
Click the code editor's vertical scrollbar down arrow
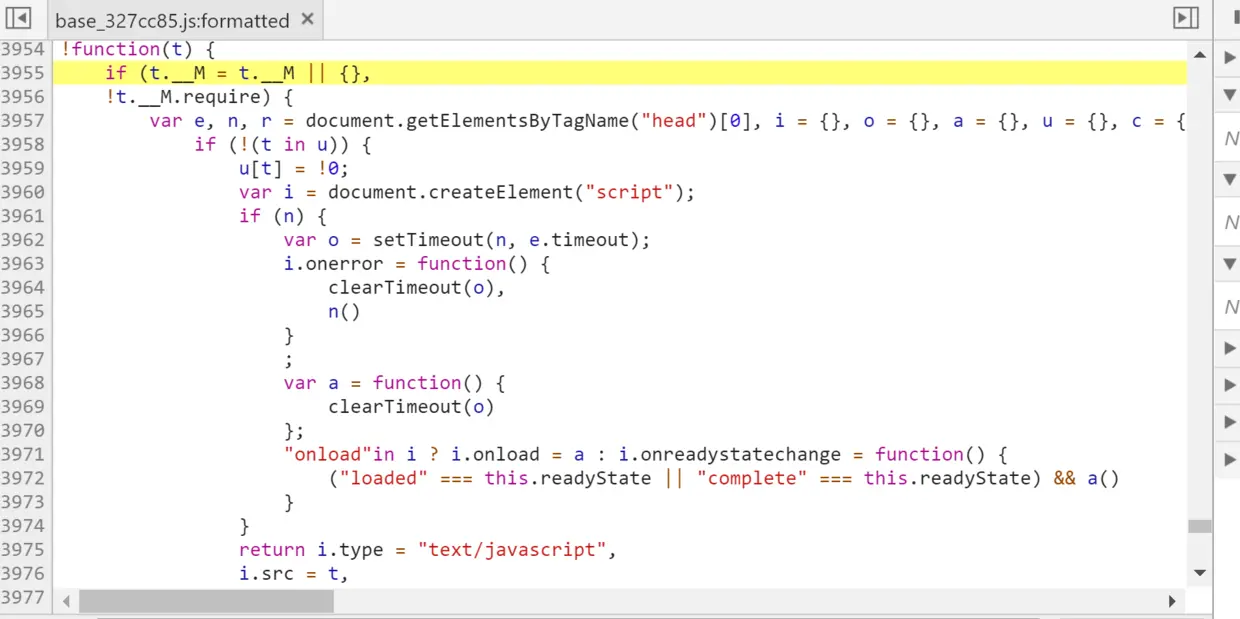[1200, 572]
